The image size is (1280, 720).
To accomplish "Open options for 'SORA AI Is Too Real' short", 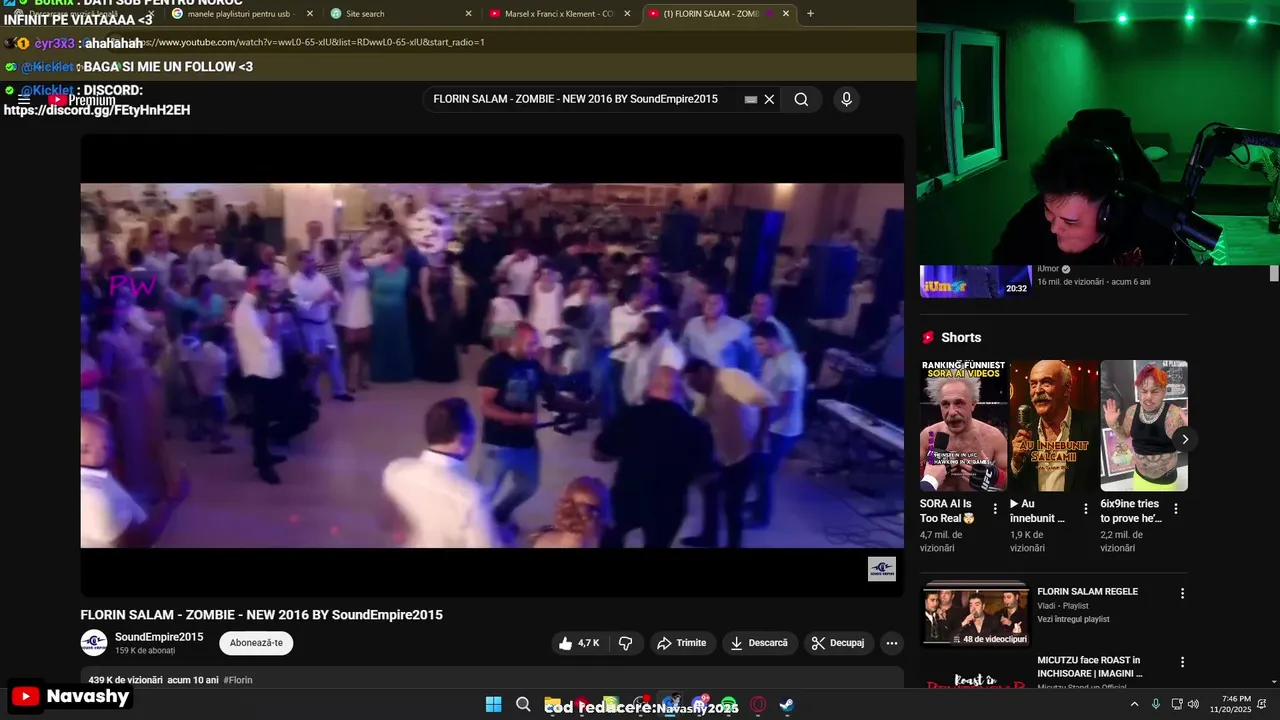I will click(995, 509).
